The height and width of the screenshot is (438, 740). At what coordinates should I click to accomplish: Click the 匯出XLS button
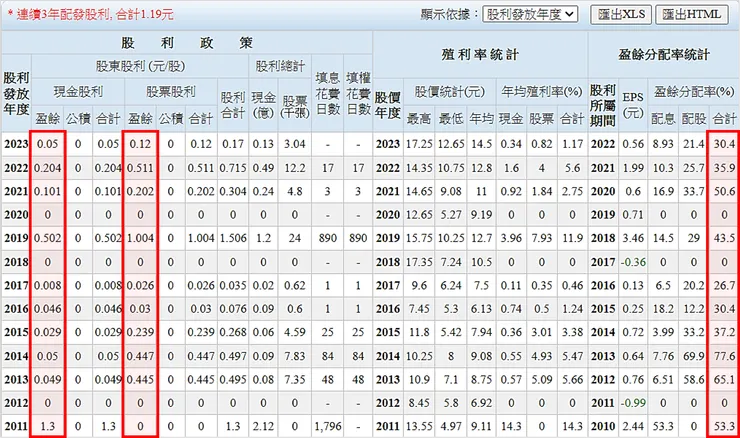pyautogui.click(x=621, y=15)
